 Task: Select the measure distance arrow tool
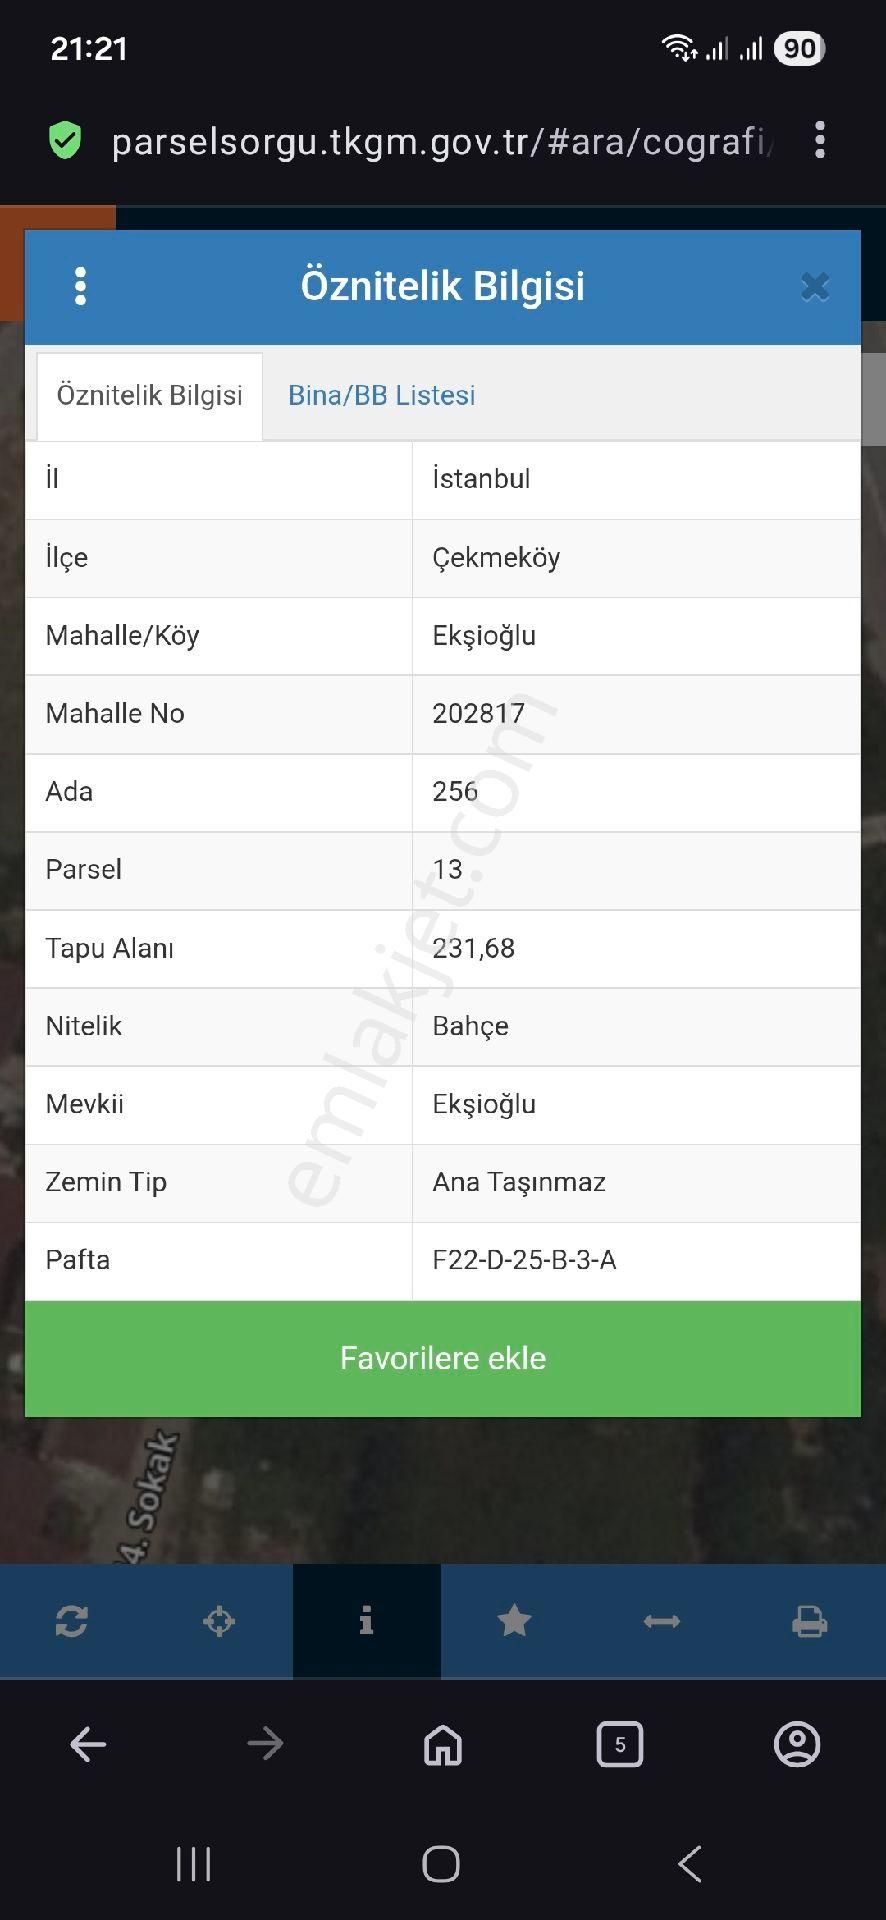pos(662,1621)
